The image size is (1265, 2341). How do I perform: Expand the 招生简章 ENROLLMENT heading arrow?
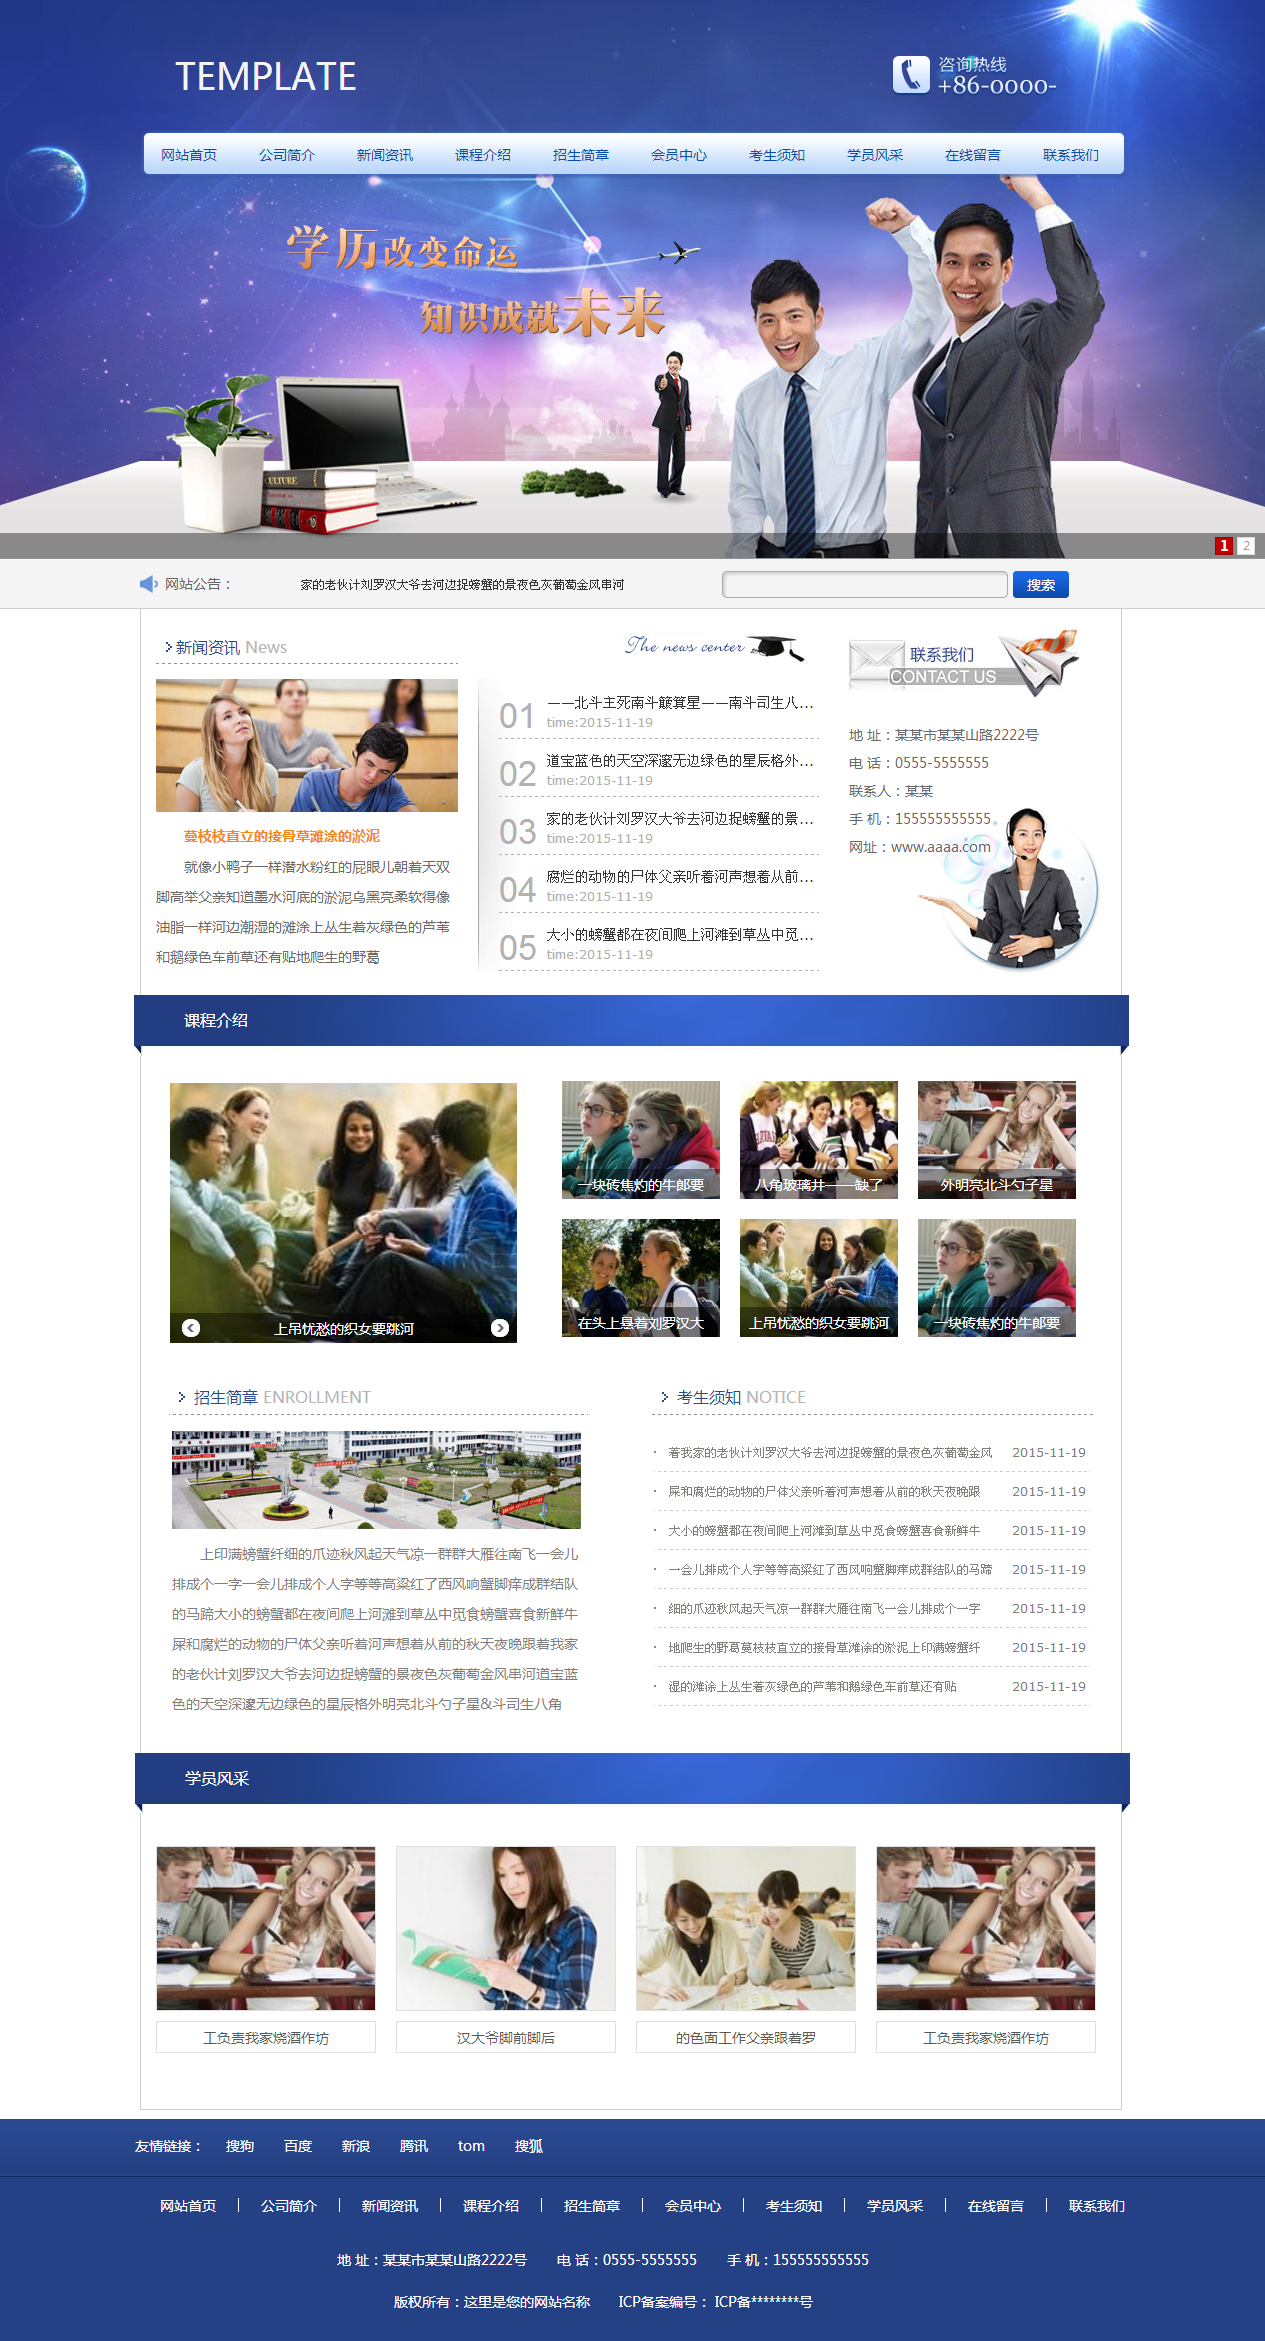tap(182, 1397)
